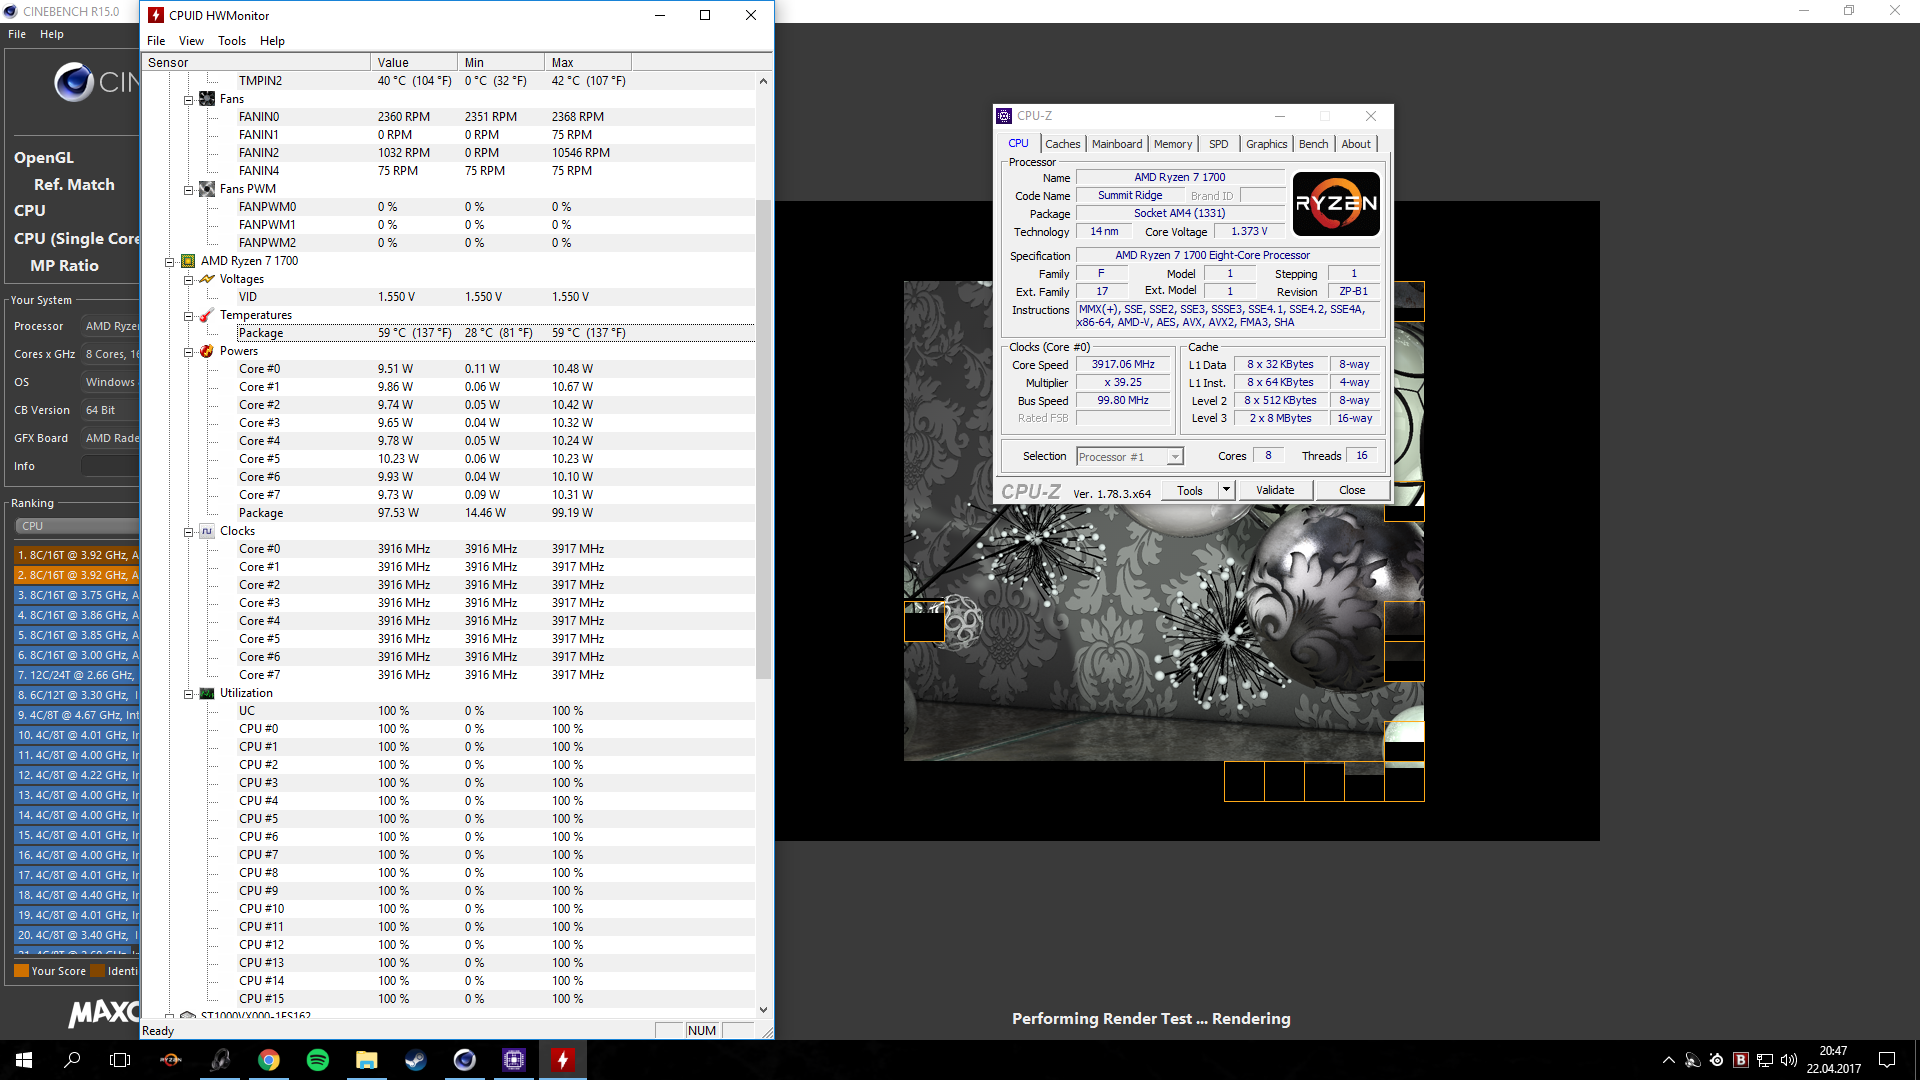Viewport: 1920px width, 1080px height.
Task: Click the Voltages group icon
Action: [x=207, y=279]
